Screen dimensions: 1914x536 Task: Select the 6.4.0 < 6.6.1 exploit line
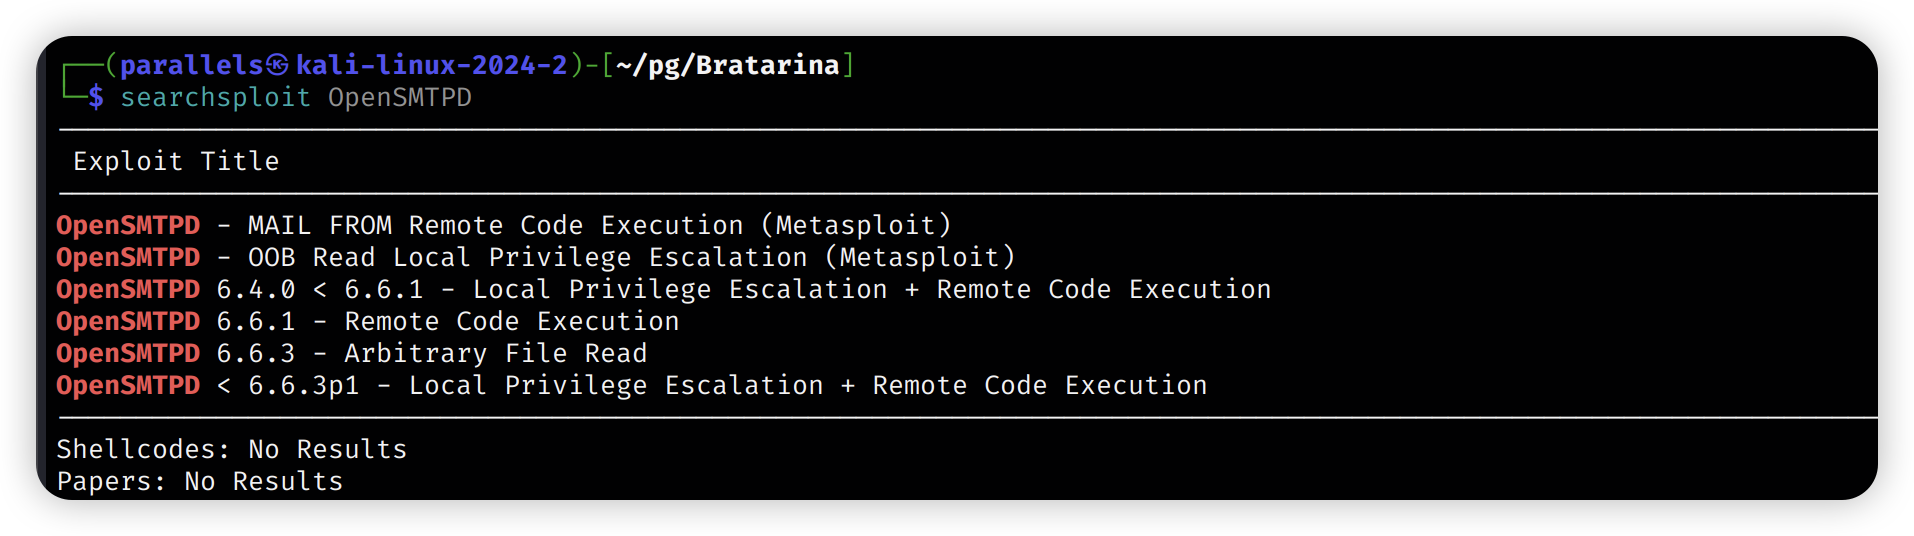664,289
